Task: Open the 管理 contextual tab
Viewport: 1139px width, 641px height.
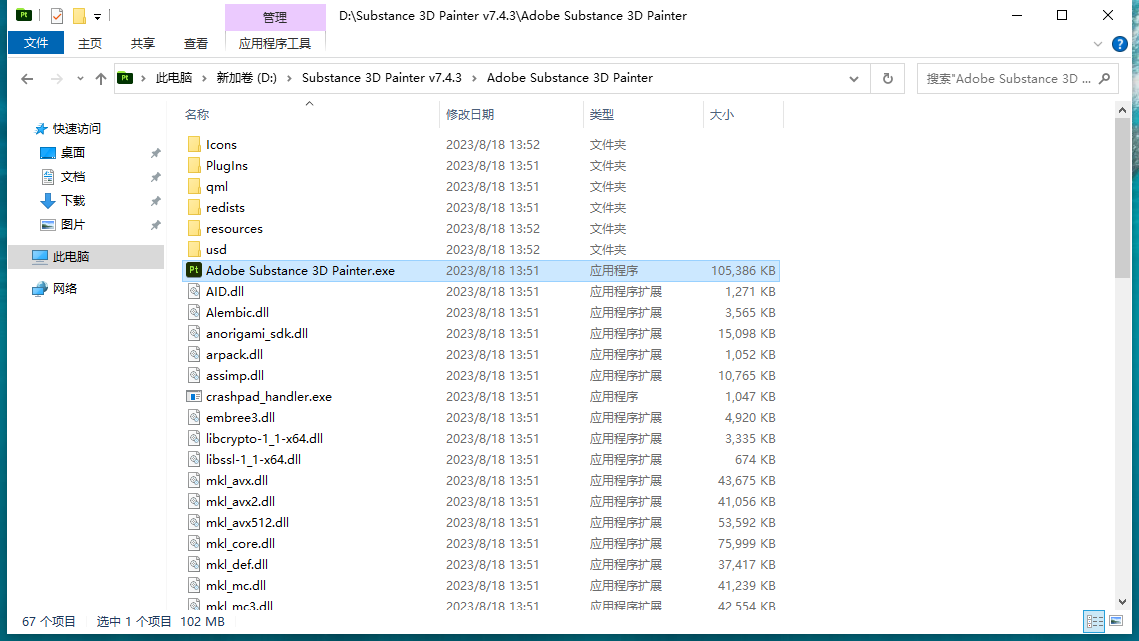Action: tap(275, 17)
